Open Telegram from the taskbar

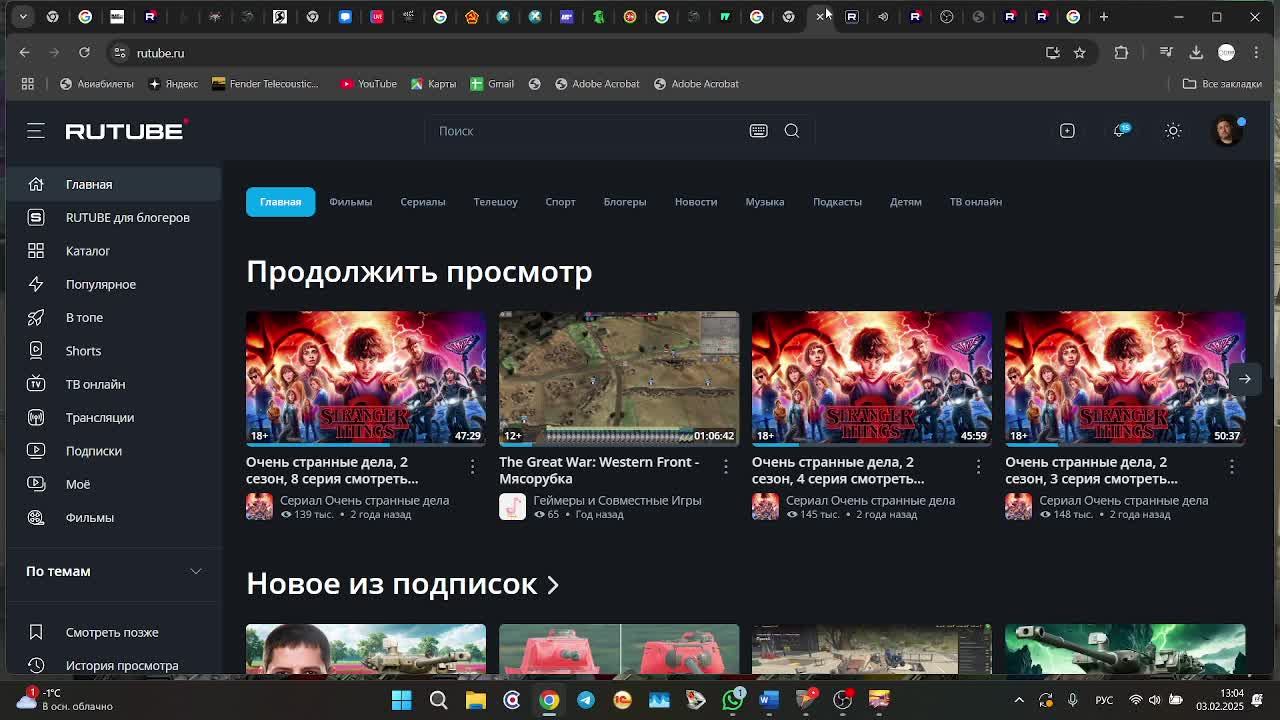point(586,700)
